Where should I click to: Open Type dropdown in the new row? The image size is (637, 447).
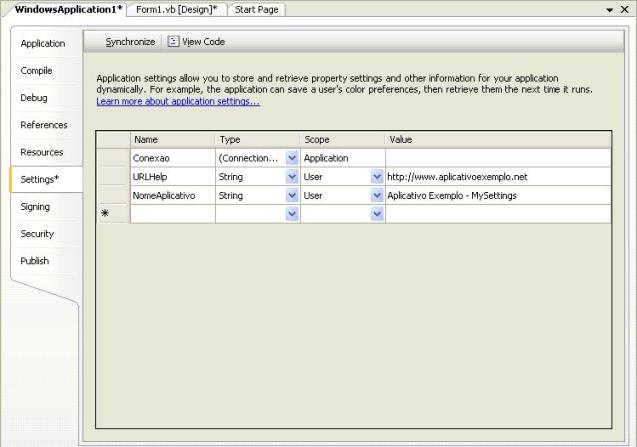[292, 214]
